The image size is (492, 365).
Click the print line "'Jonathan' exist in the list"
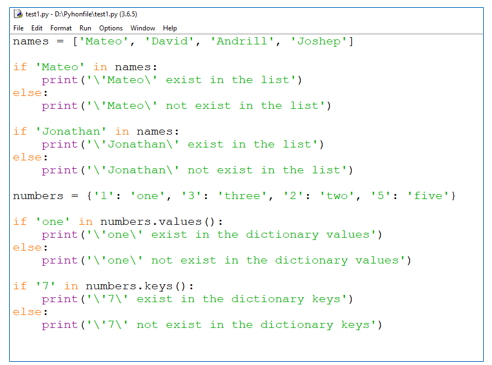[183, 144]
